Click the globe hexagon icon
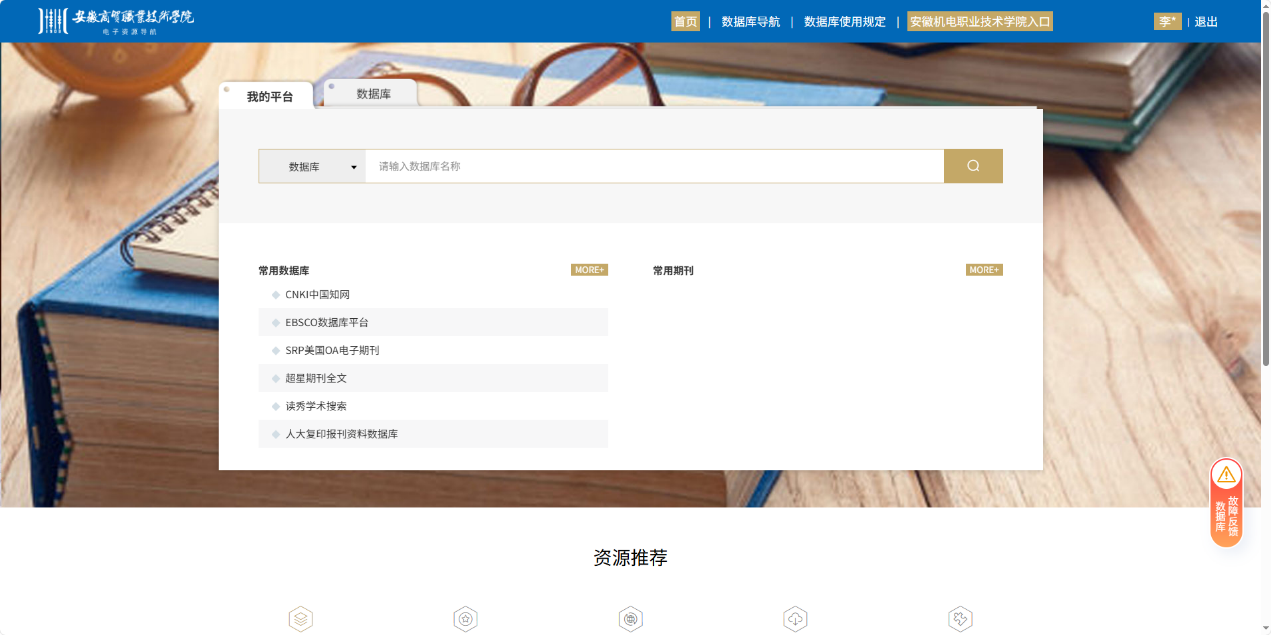The width and height of the screenshot is (1271, 635). 630,619
